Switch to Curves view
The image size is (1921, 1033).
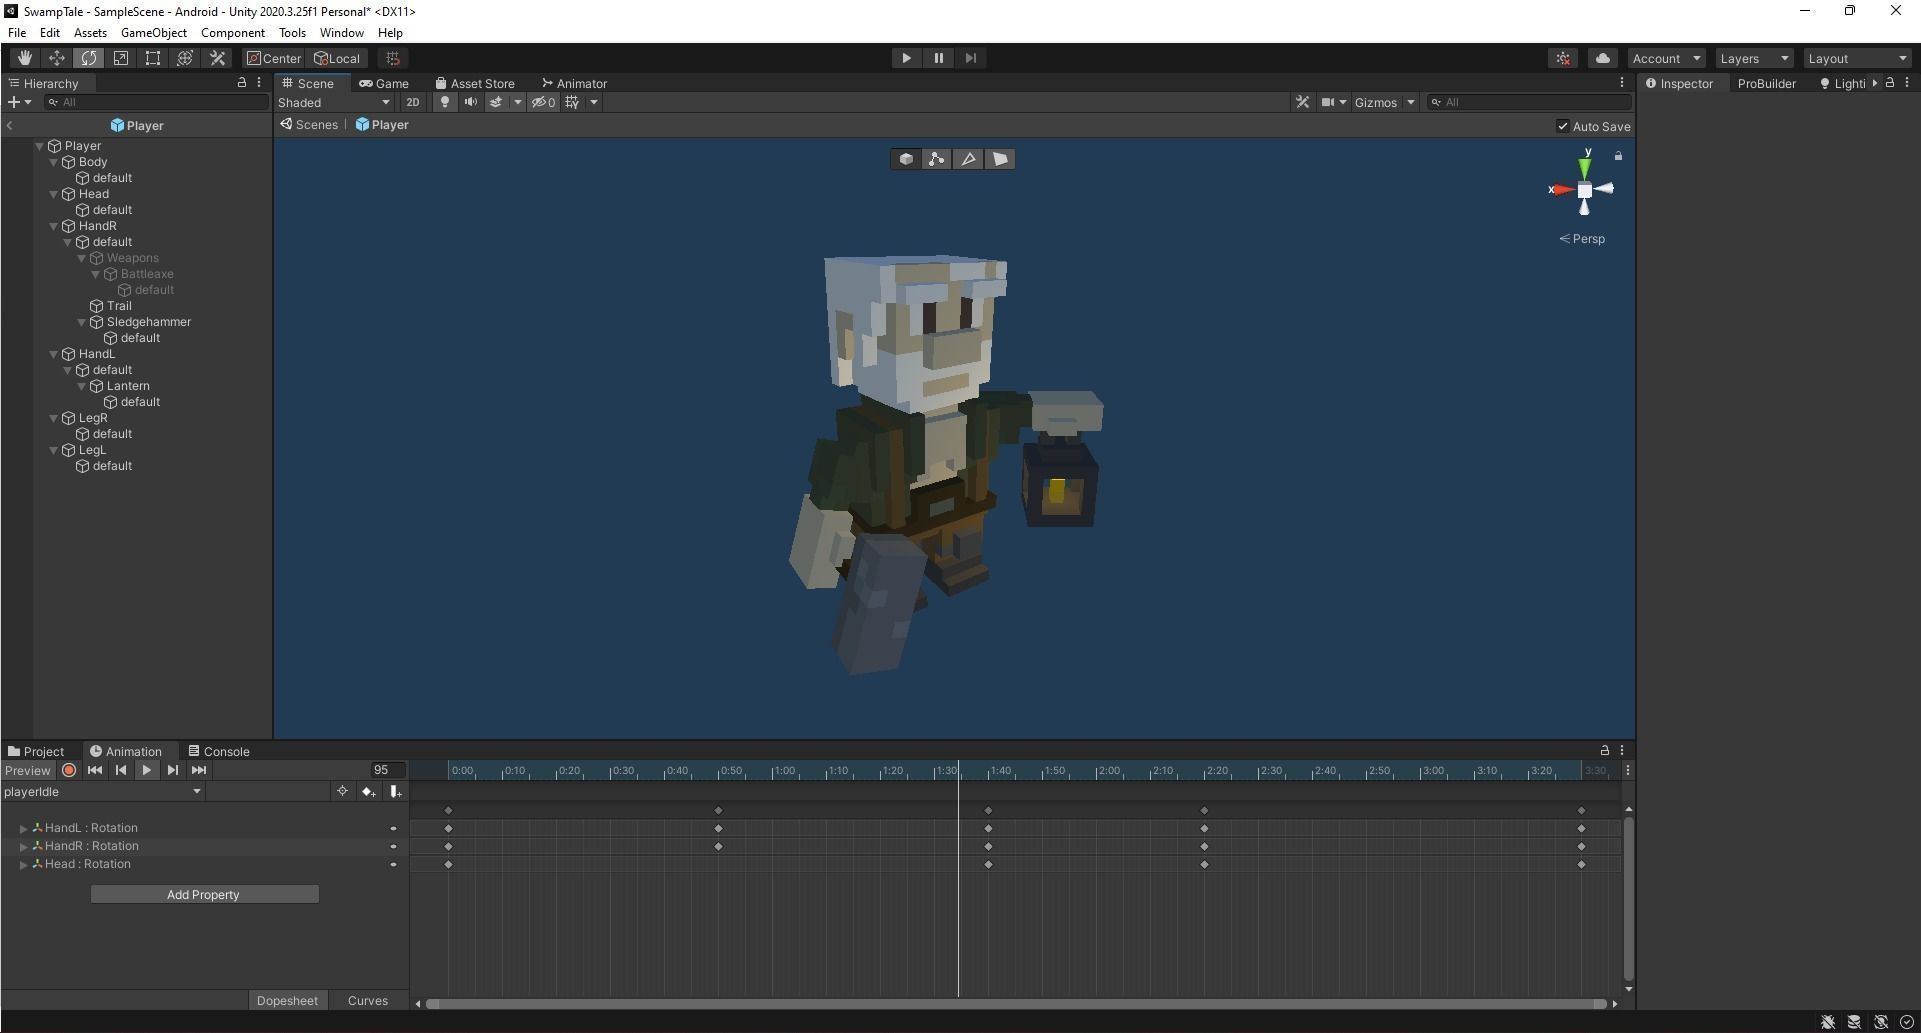[367, 1000]
